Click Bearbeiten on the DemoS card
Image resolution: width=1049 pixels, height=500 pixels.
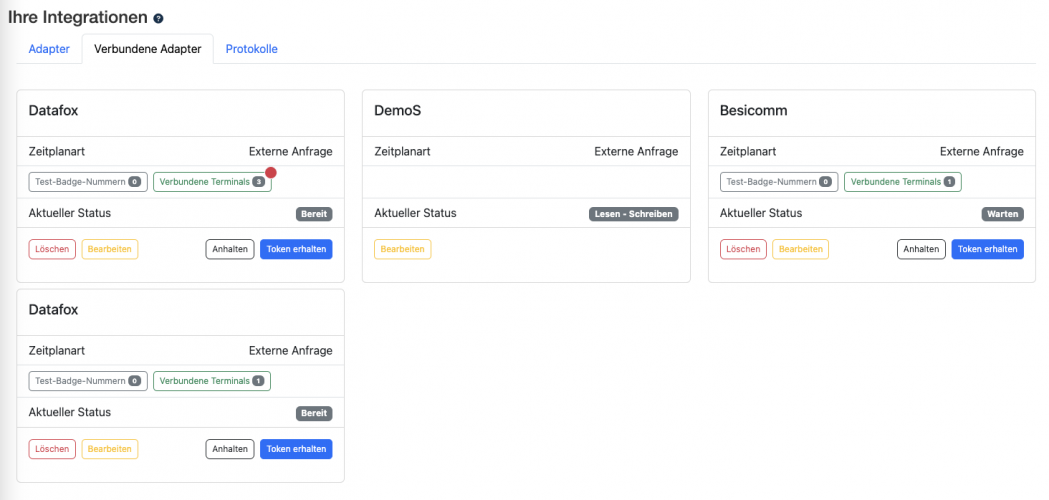(x=403, y=249)
